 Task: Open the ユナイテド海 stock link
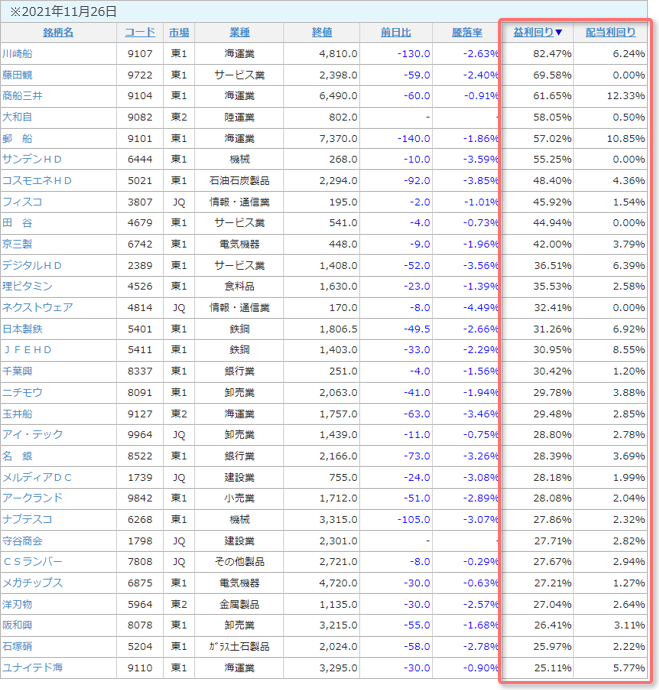click(x=33, y=668)
